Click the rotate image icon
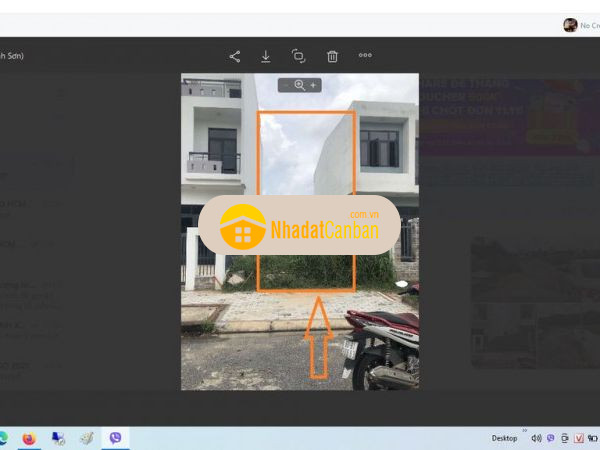This screenshot has height=450, width=600. pos(298,56)
